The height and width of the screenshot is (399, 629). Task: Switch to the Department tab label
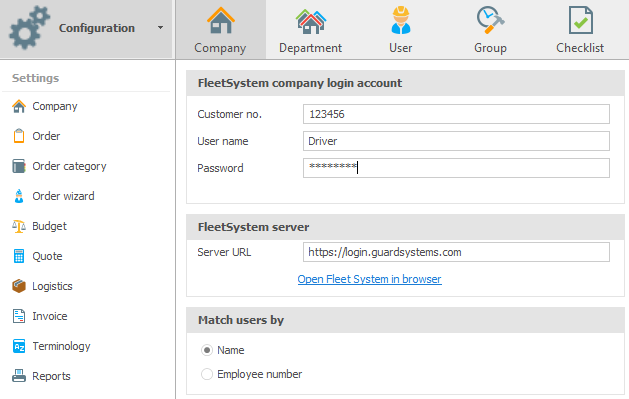point(310,48)
